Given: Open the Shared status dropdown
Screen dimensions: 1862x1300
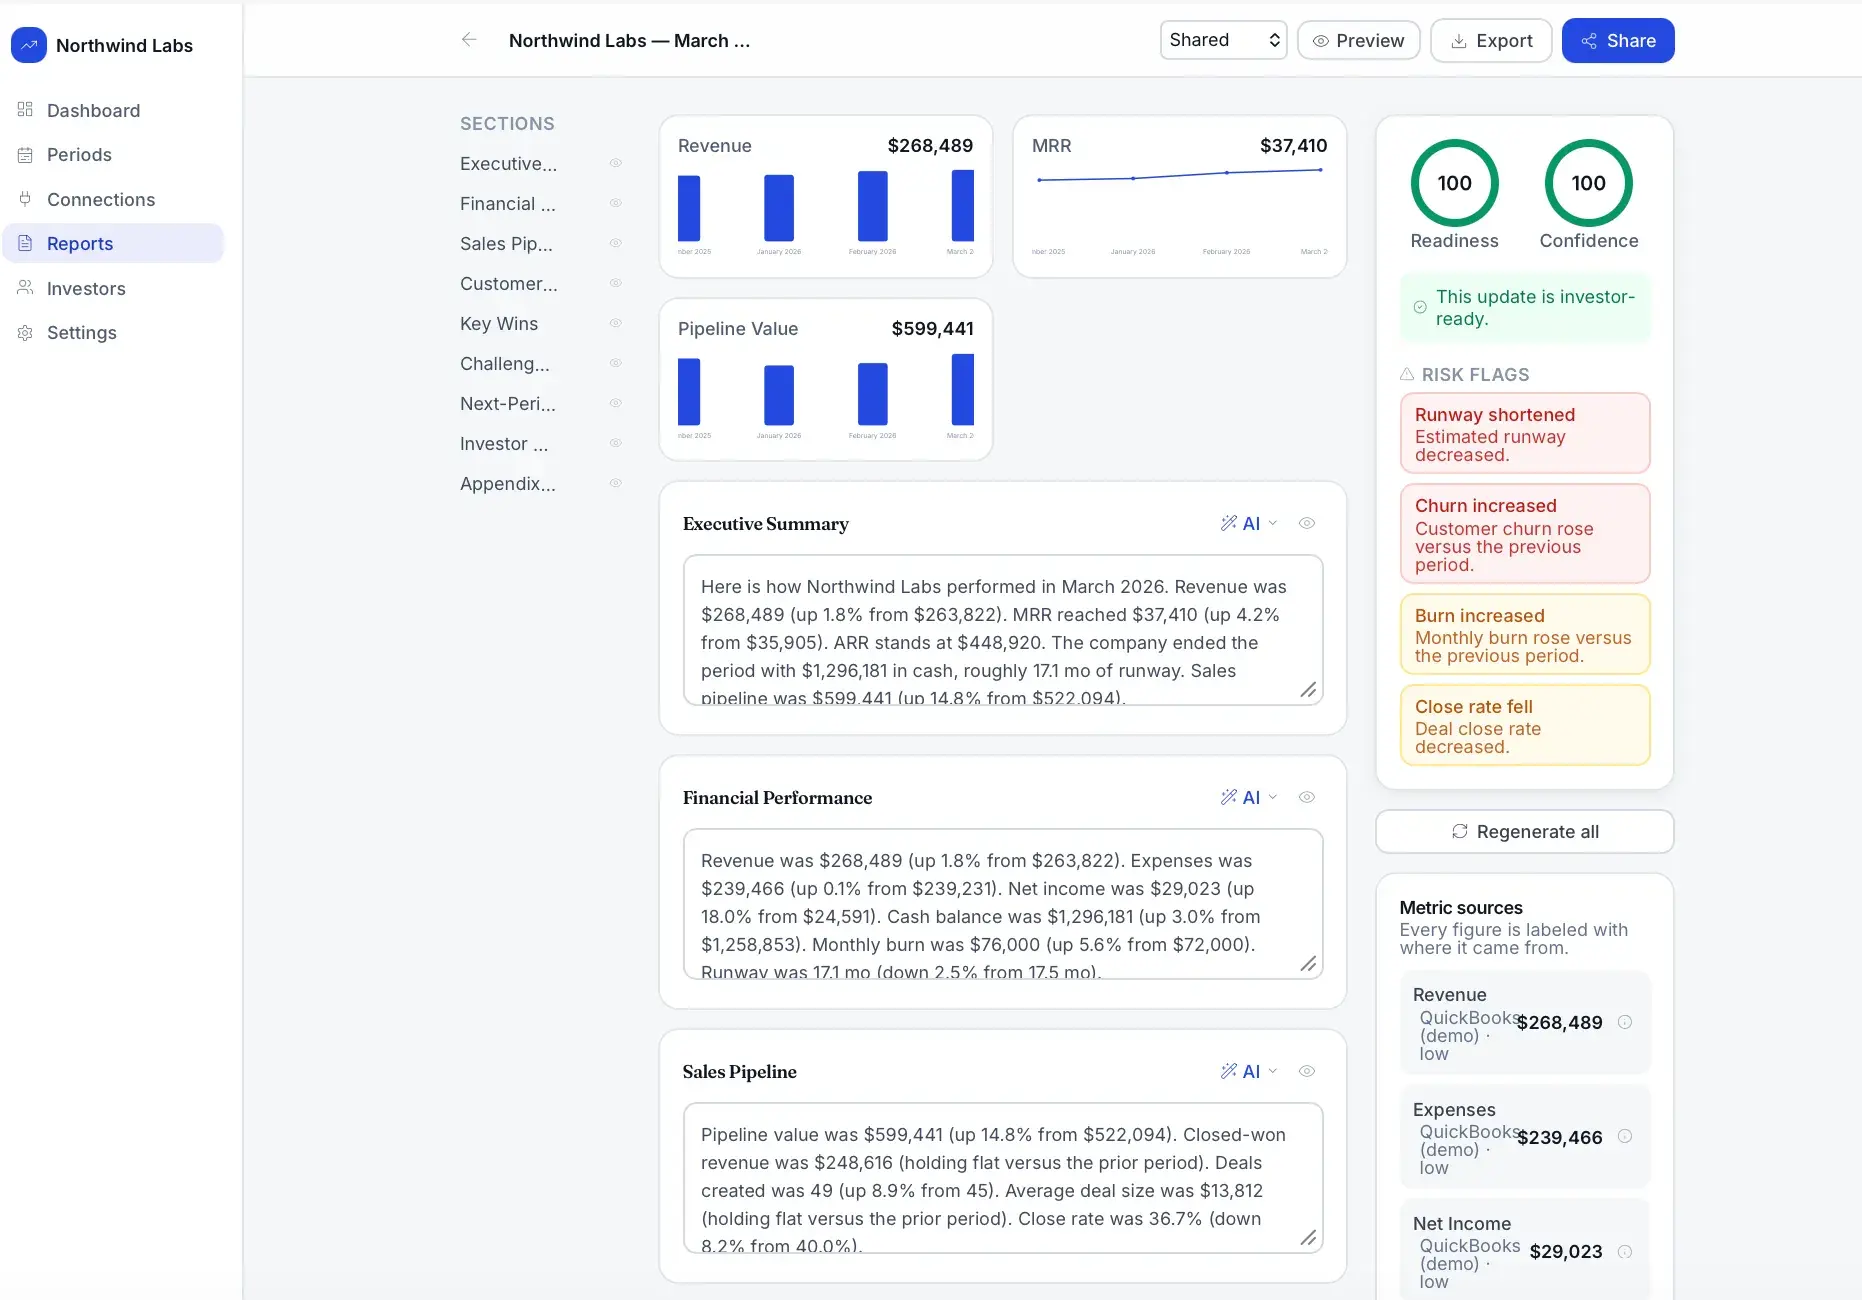Looking at the screenshot, I should tap(1223, 40).
